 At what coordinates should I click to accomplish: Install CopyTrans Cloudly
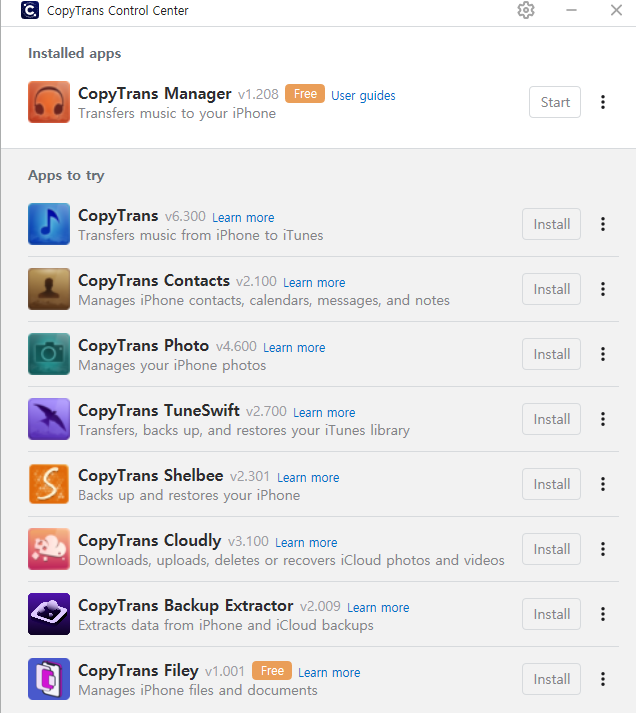(x=551, y=549)
